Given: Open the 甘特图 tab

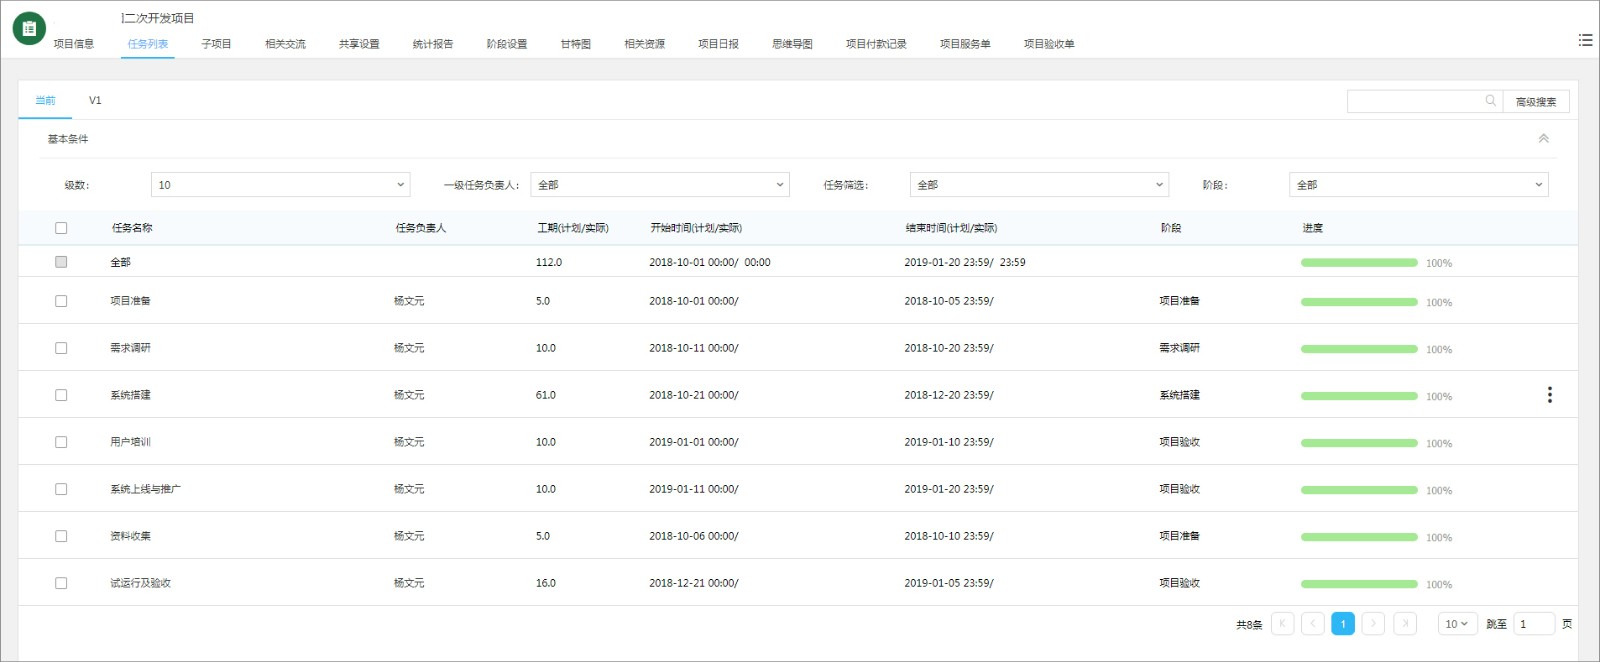Looking at the screenshot, I should 576,44.
